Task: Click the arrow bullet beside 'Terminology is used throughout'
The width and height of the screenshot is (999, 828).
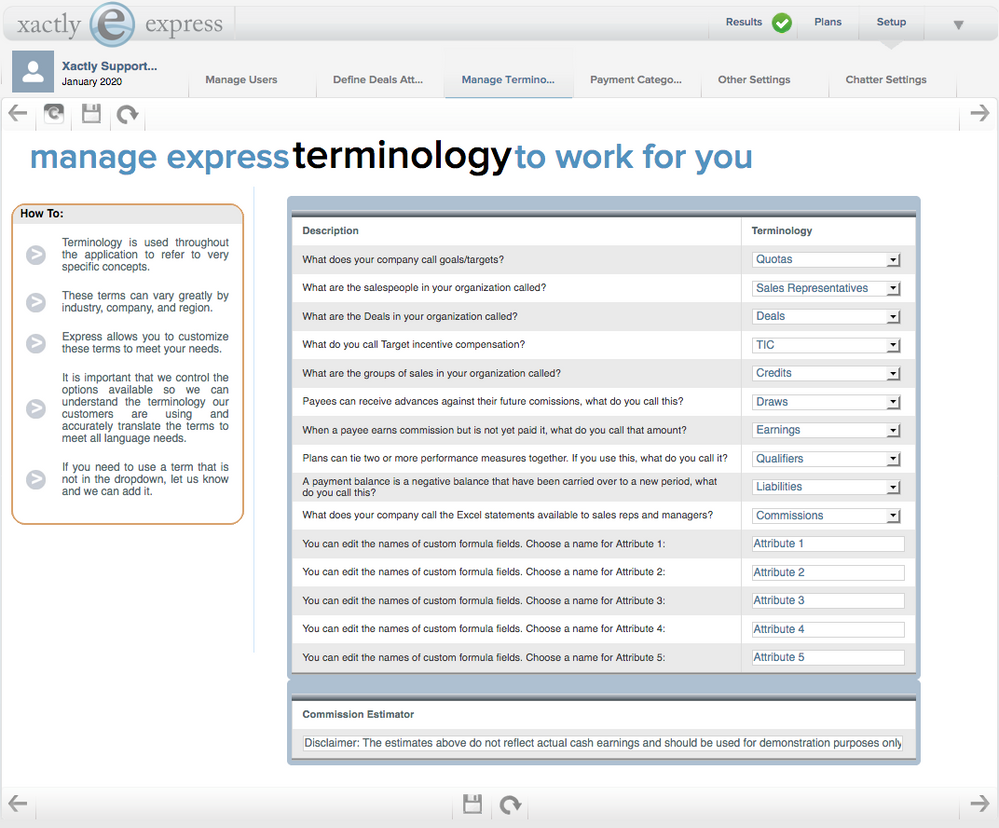Action: [36, 255]
